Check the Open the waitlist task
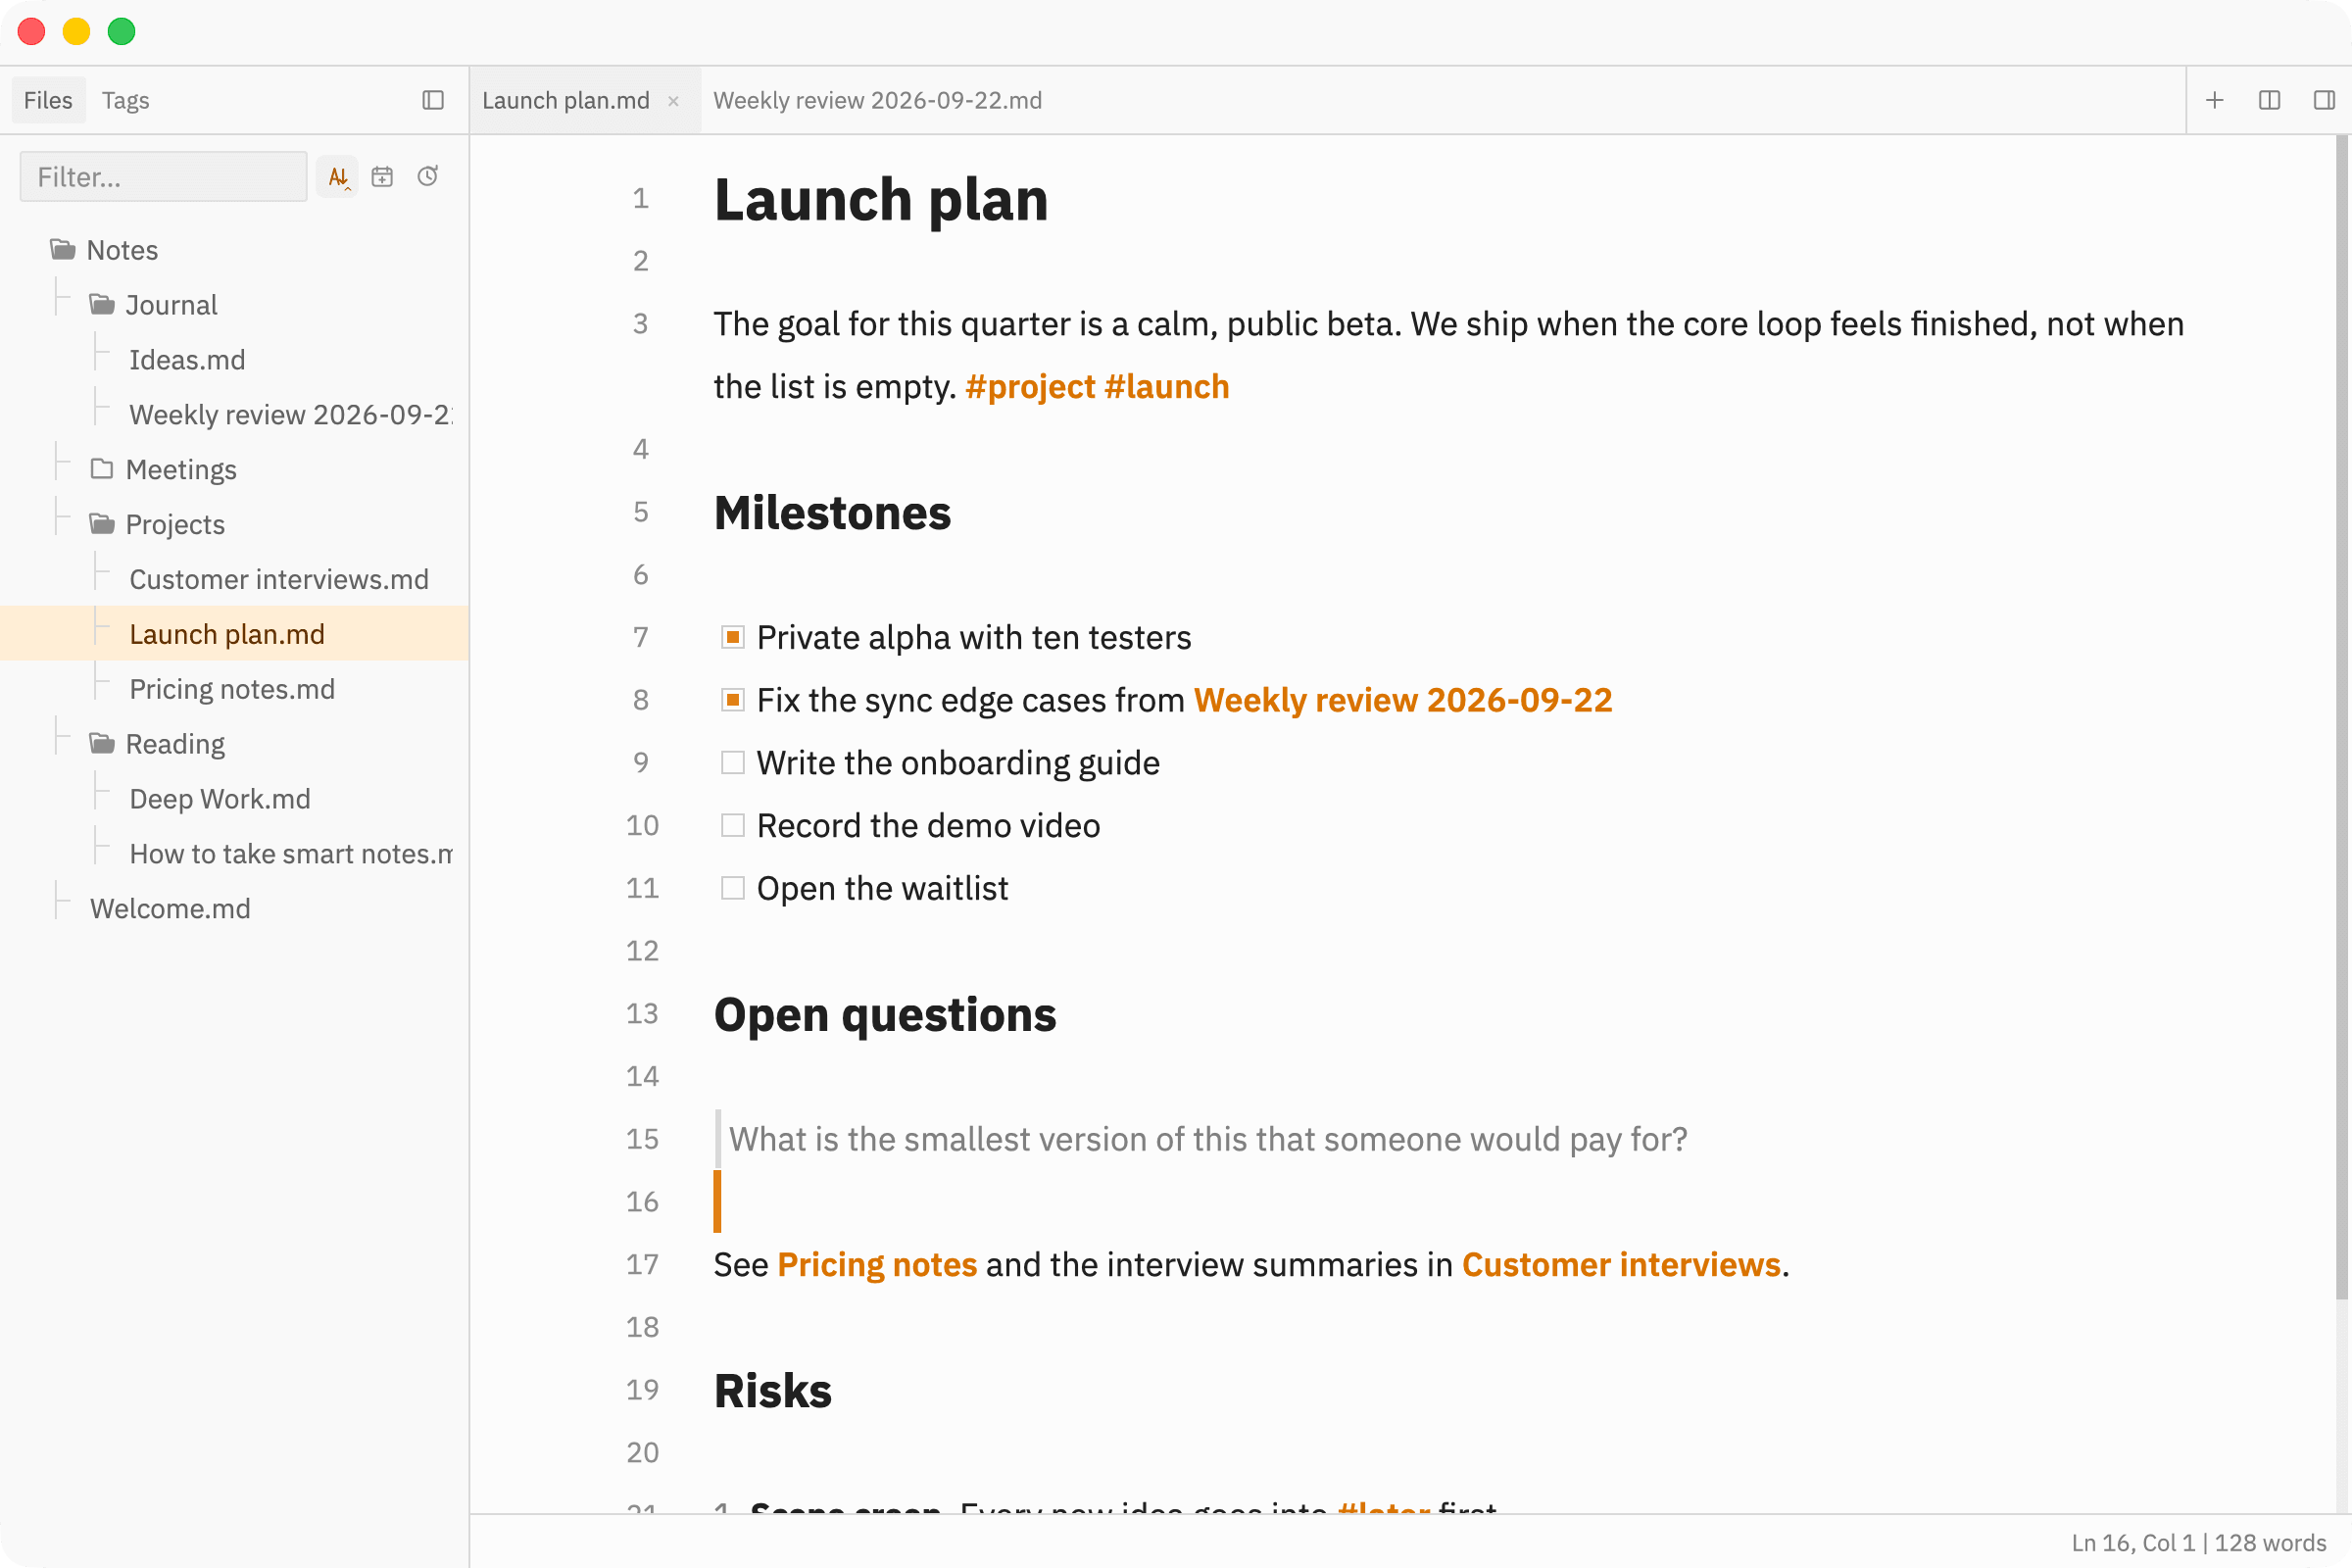 coord(733,888)
